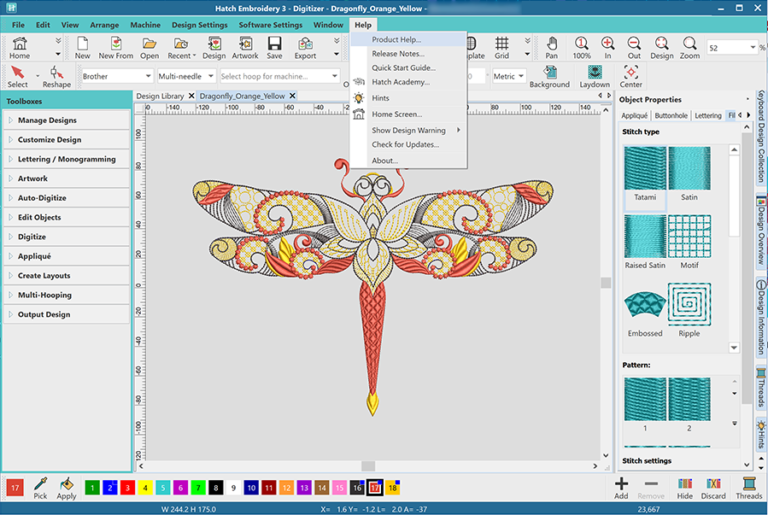Add a new thread color
The width and height of the screenshot is (768, 515).
pyautogui.click(x=621, y=487)
